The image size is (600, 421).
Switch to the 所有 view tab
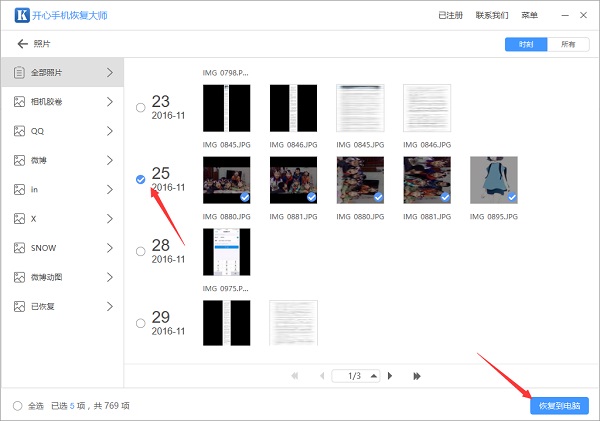pos(568,45)
